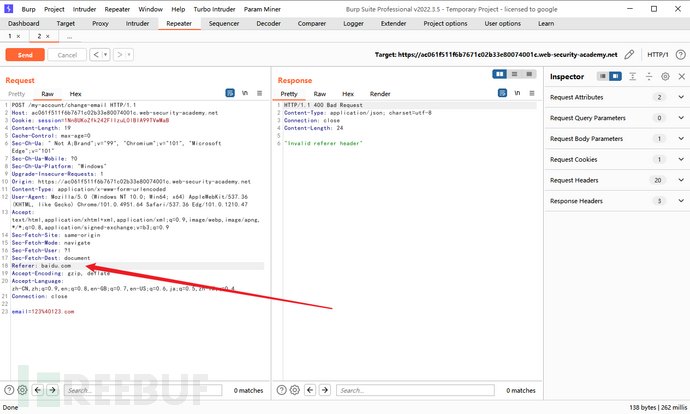Edit target with the pencil icon
690x414 pixels.
point(629,54)
